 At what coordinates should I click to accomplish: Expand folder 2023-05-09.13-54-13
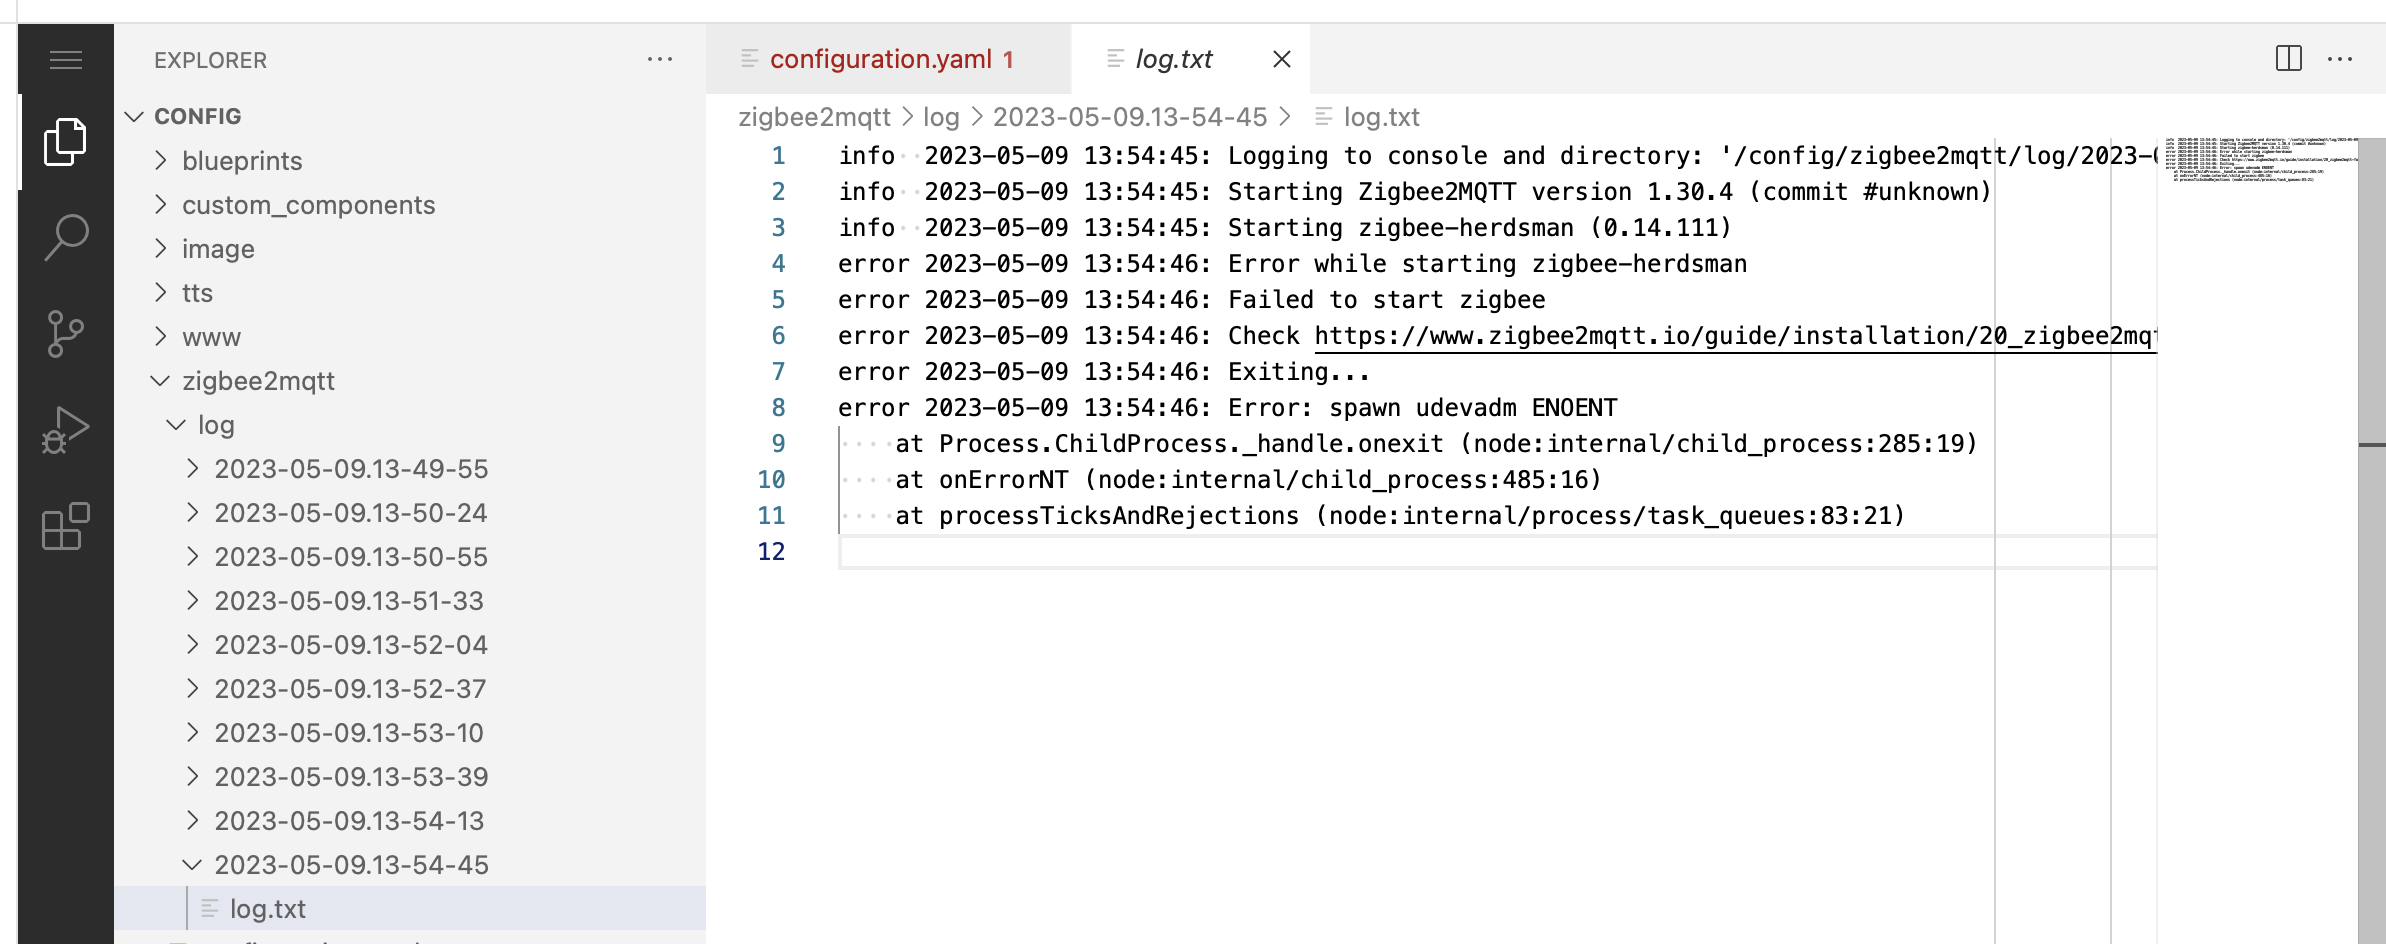193,820
